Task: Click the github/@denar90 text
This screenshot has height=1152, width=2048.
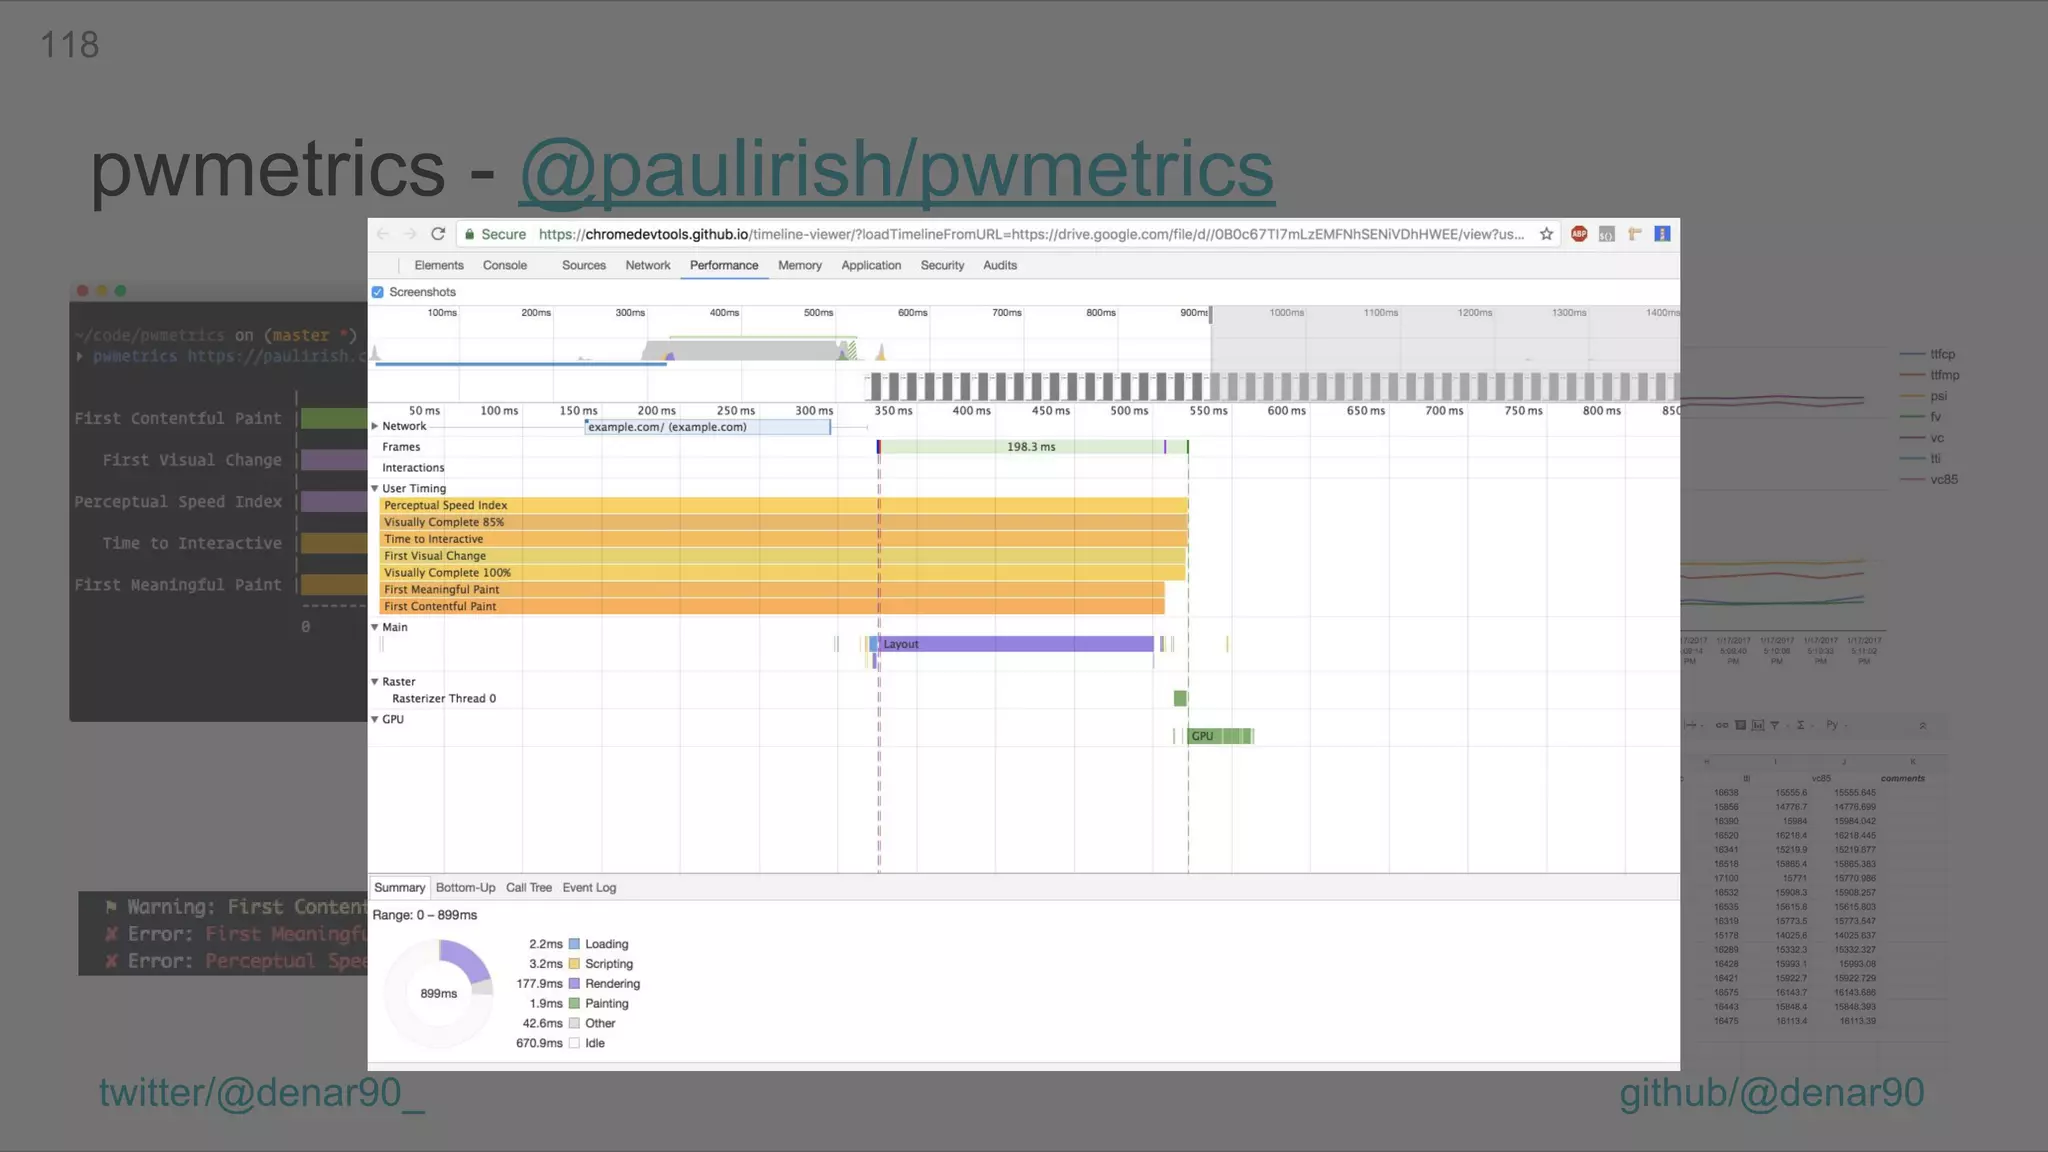Action: click(1772, 1093)
